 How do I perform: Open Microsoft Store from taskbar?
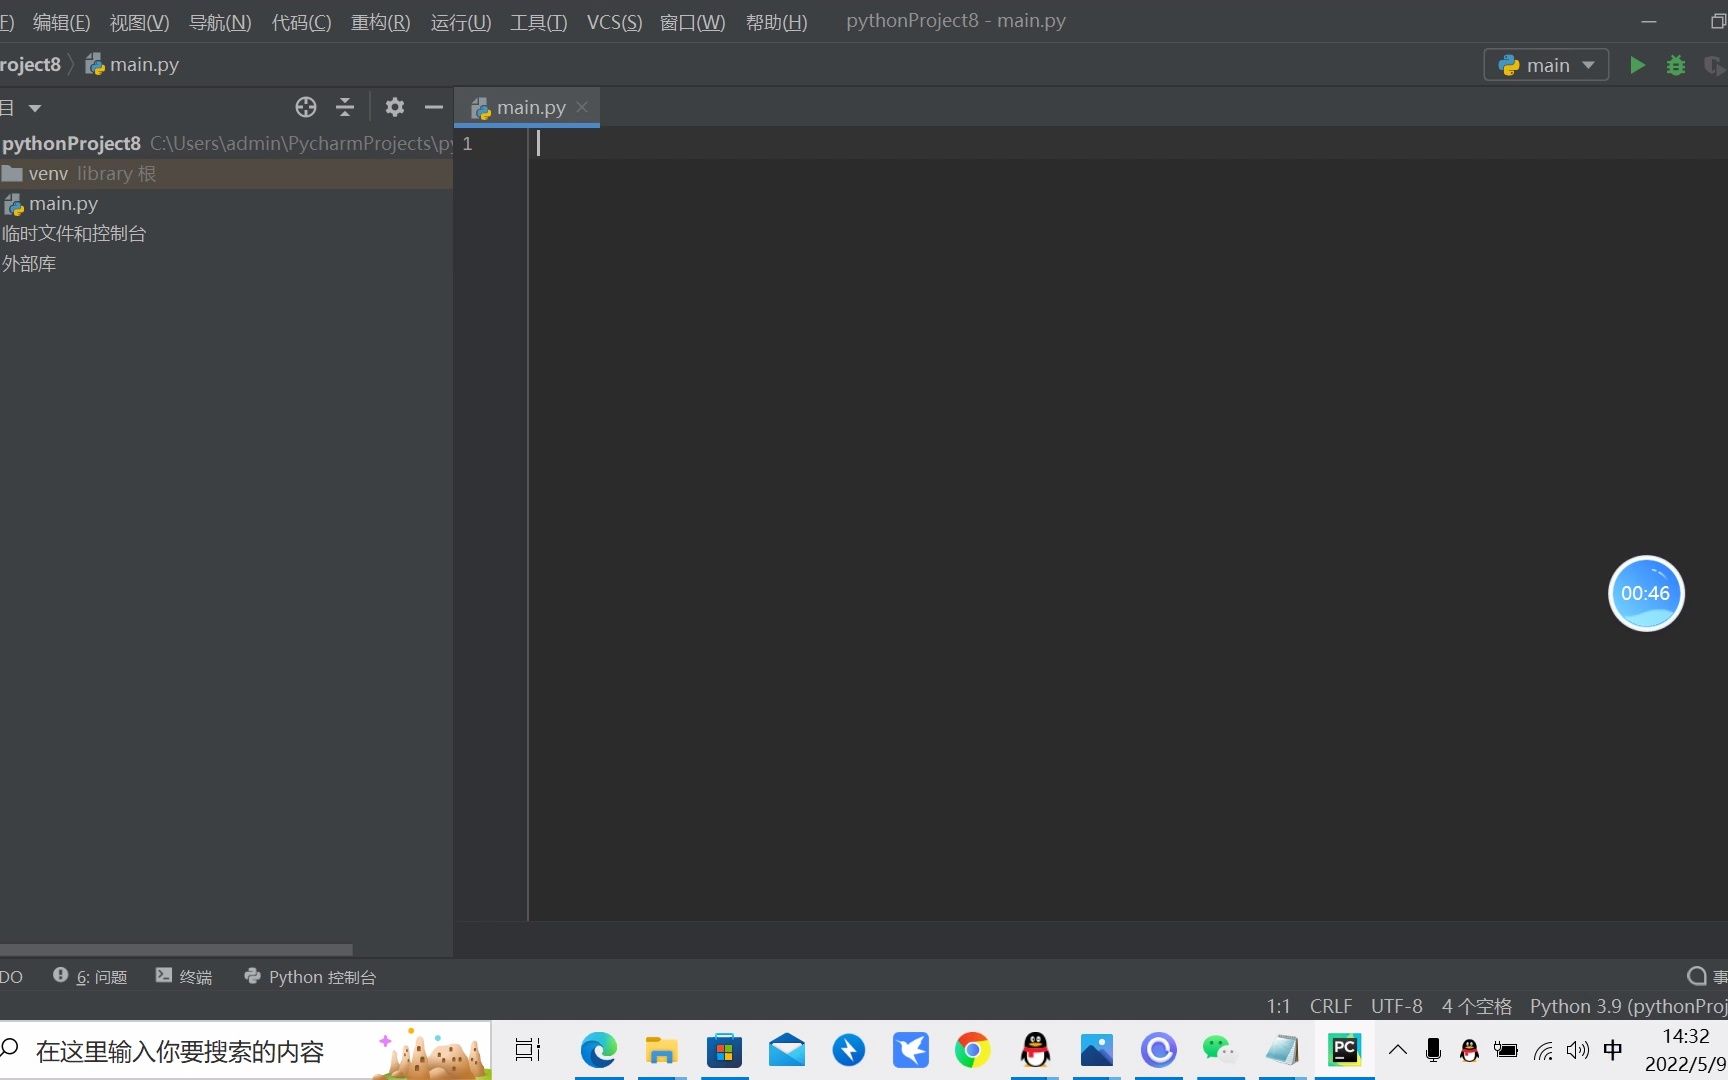(724, 1050)
